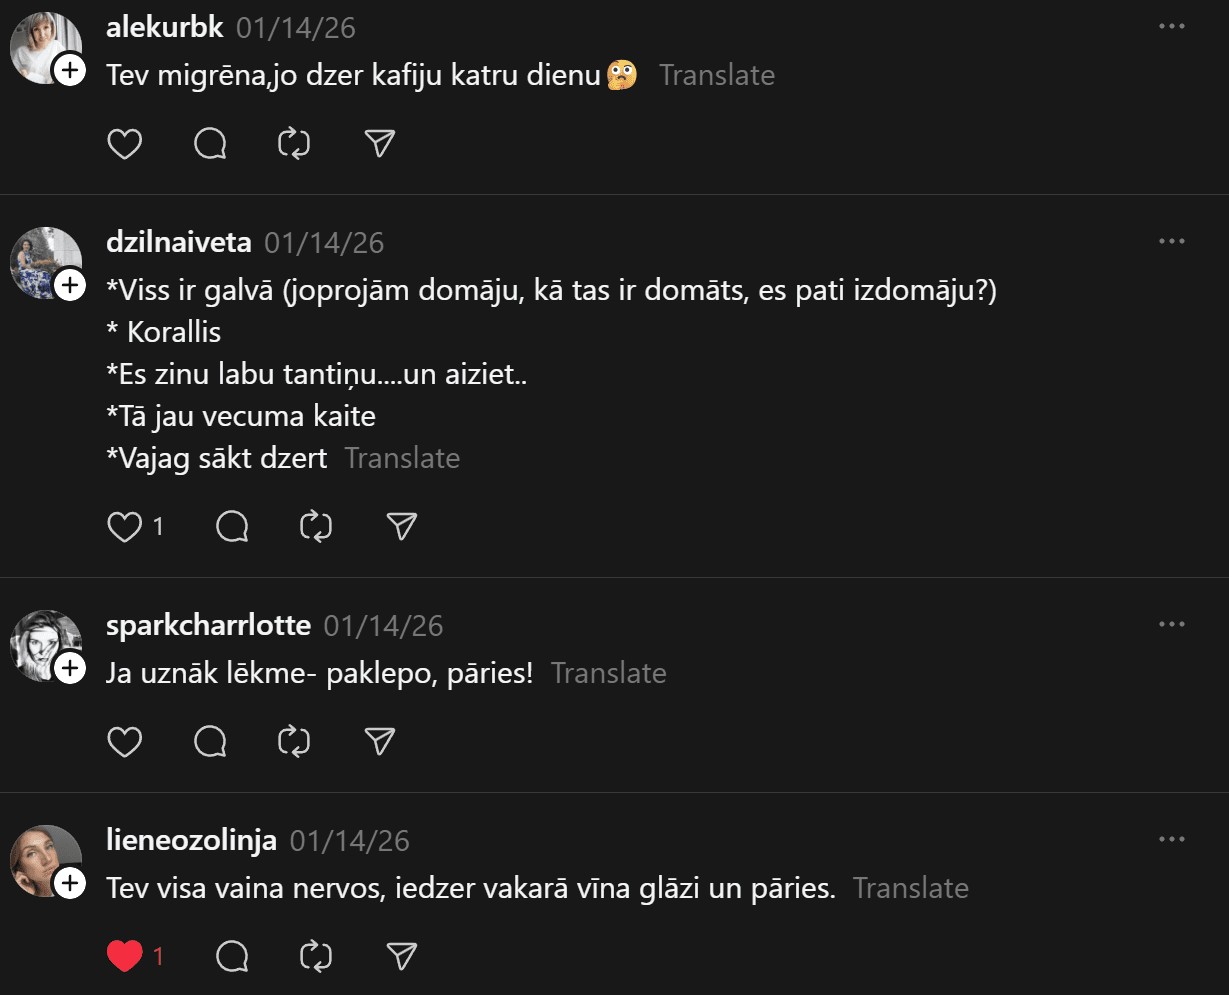Follow sparkcharrlotte using avatar plus badge
This screenshot has width=1229, height=995.
point(70,668)
